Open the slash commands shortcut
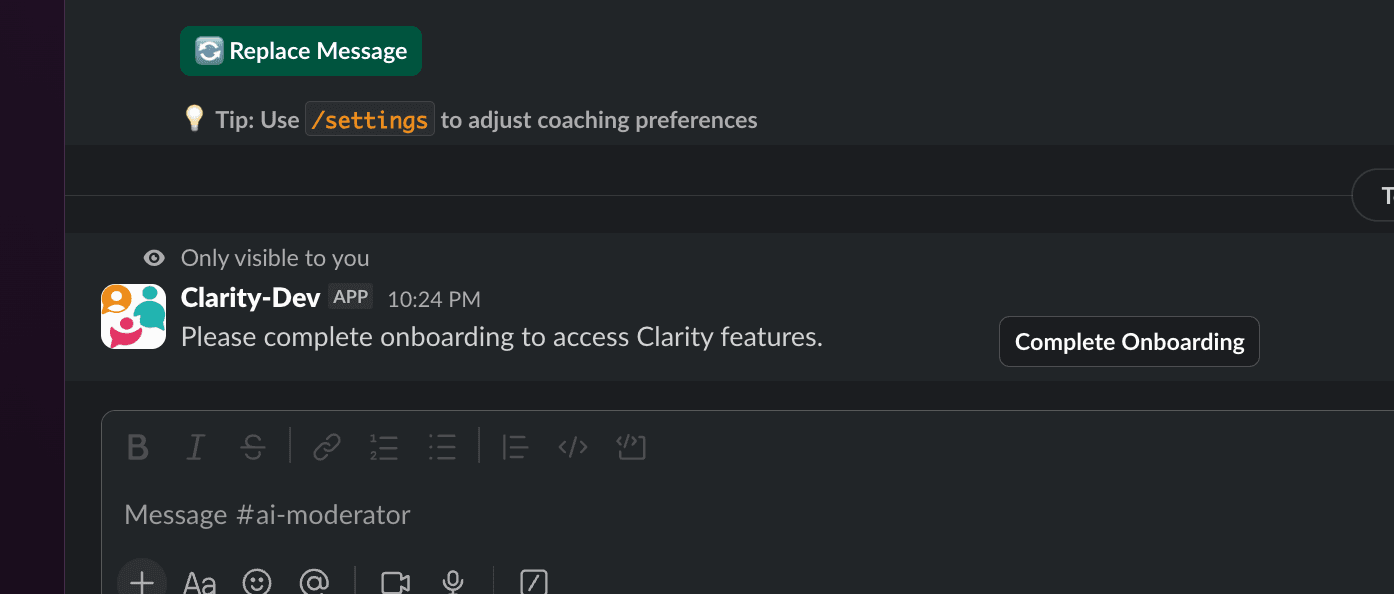 [x=533, y=582]
